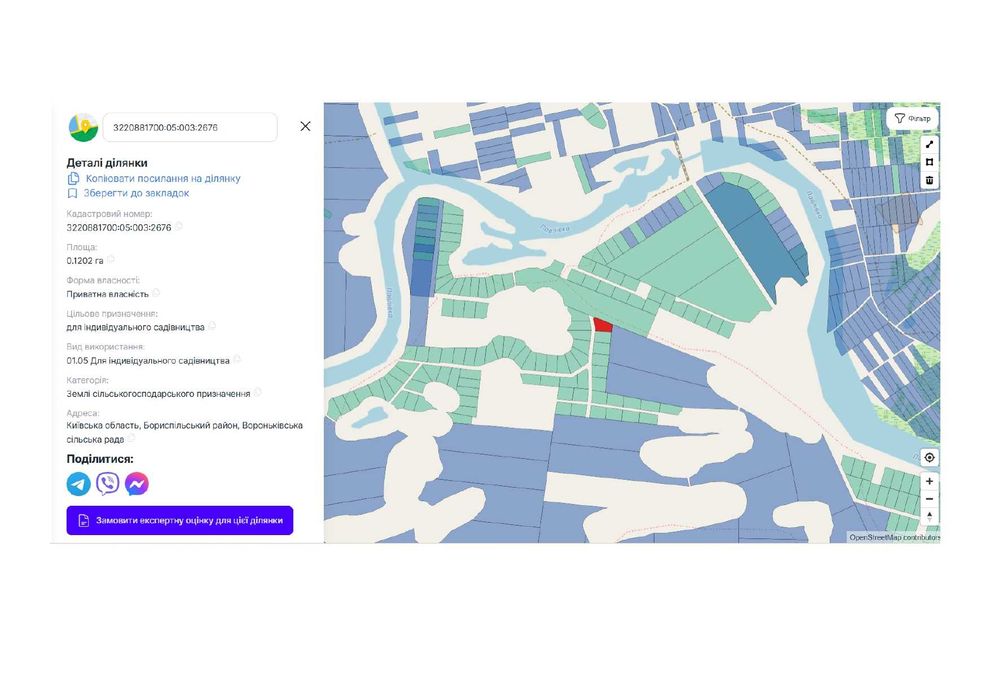Click Копіювати посилання на ділянку link
990x699 pixels.
pyautogui.click(x=162, y=178)
